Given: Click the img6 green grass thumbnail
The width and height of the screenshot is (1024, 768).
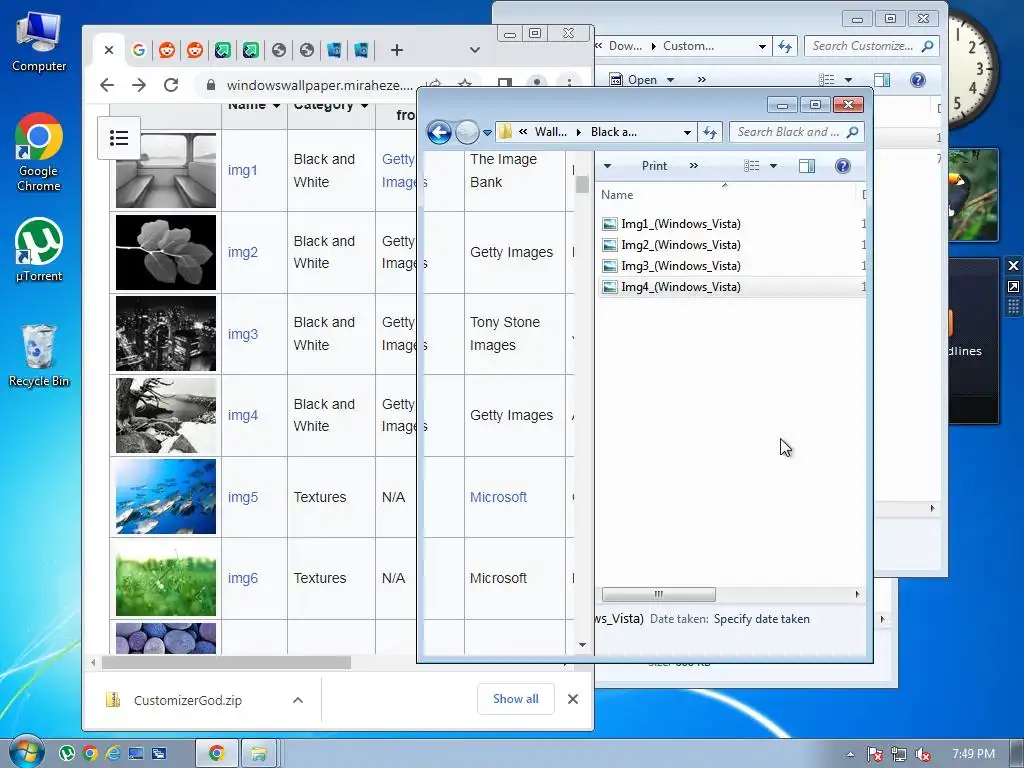Looking at the screenshot, I should point(166,578).
